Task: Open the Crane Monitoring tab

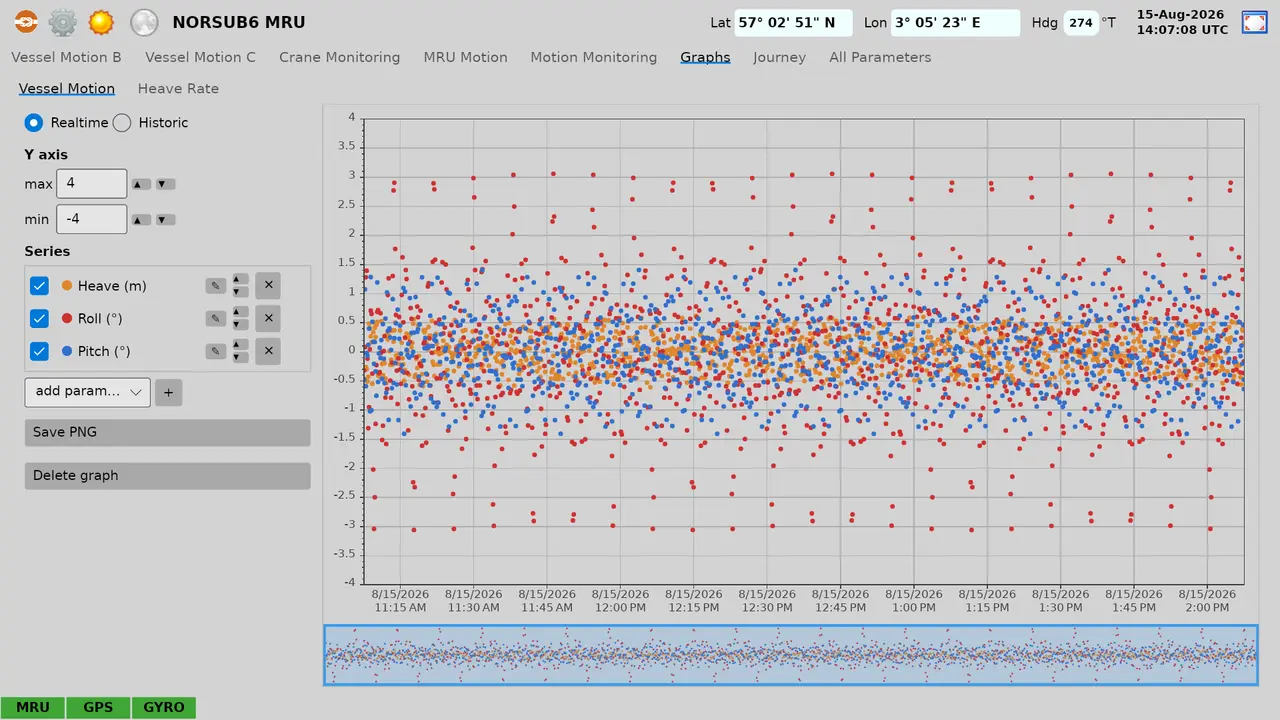Action: click(x=339, y=57)
